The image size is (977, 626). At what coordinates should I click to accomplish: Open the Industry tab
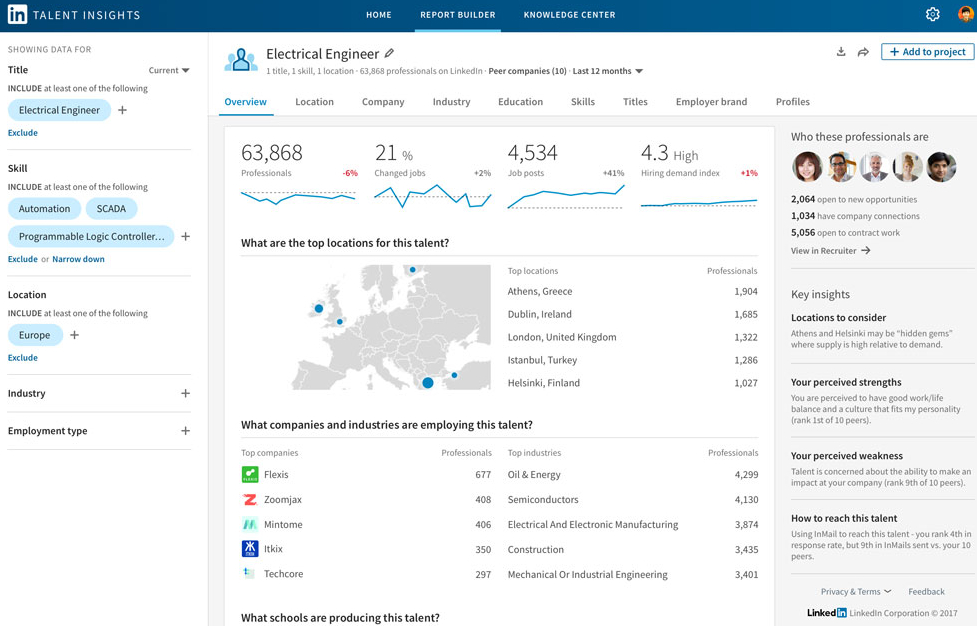click(x=452, y=102)
